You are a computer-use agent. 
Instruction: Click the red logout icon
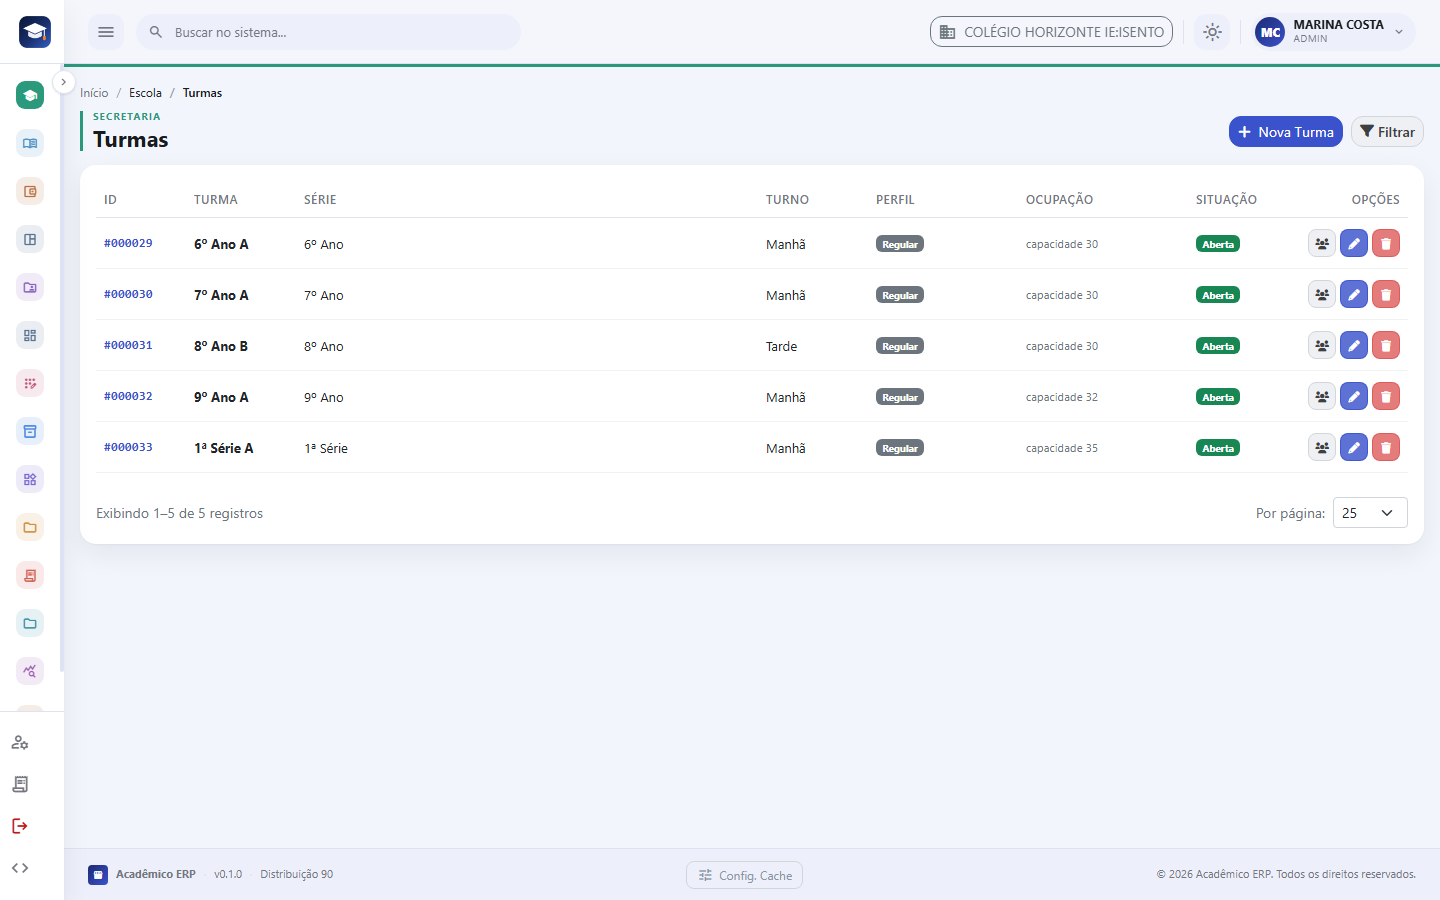(x=20, y=826)
